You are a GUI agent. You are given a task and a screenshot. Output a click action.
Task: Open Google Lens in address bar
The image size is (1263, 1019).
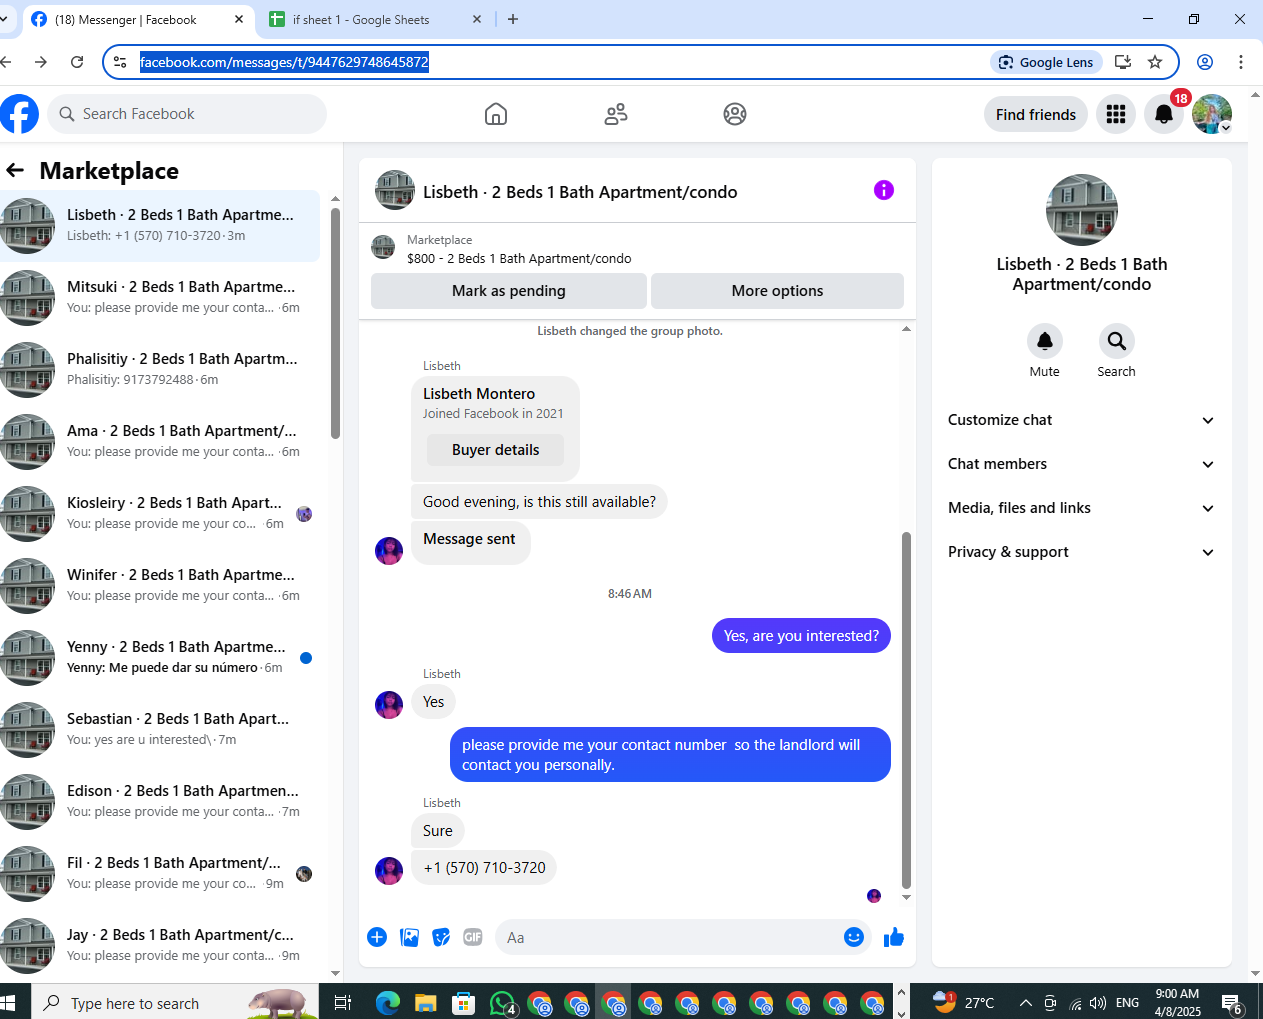point(1046,62)
